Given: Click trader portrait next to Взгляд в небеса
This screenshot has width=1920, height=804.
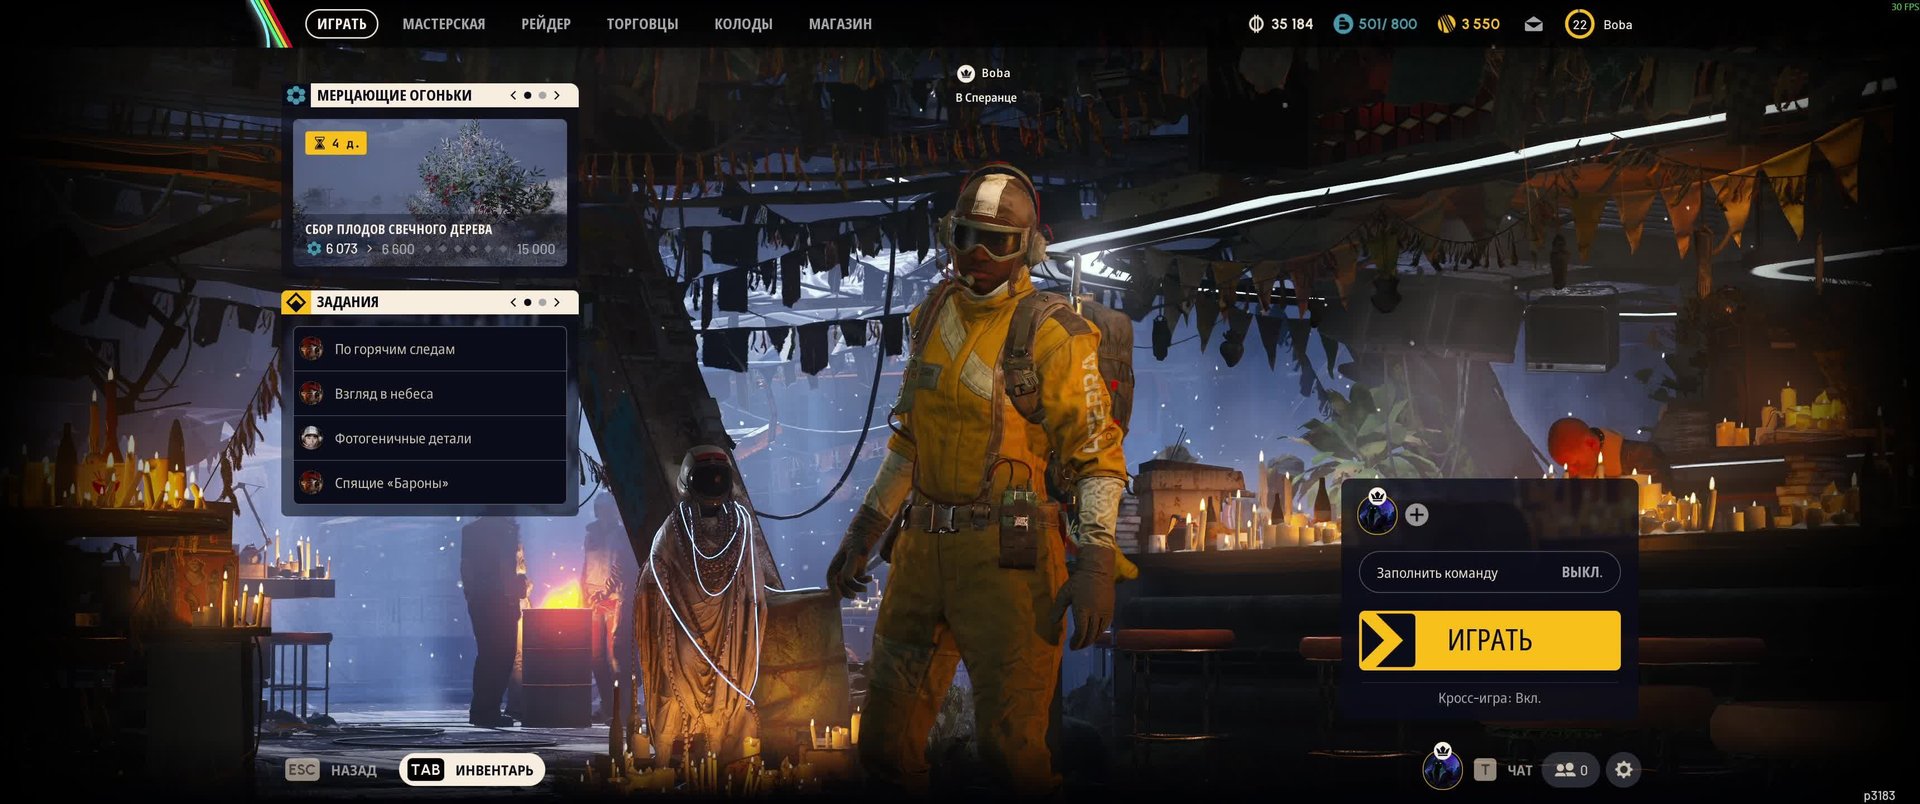Looking at the screenshot, I should tap(312, 394).
